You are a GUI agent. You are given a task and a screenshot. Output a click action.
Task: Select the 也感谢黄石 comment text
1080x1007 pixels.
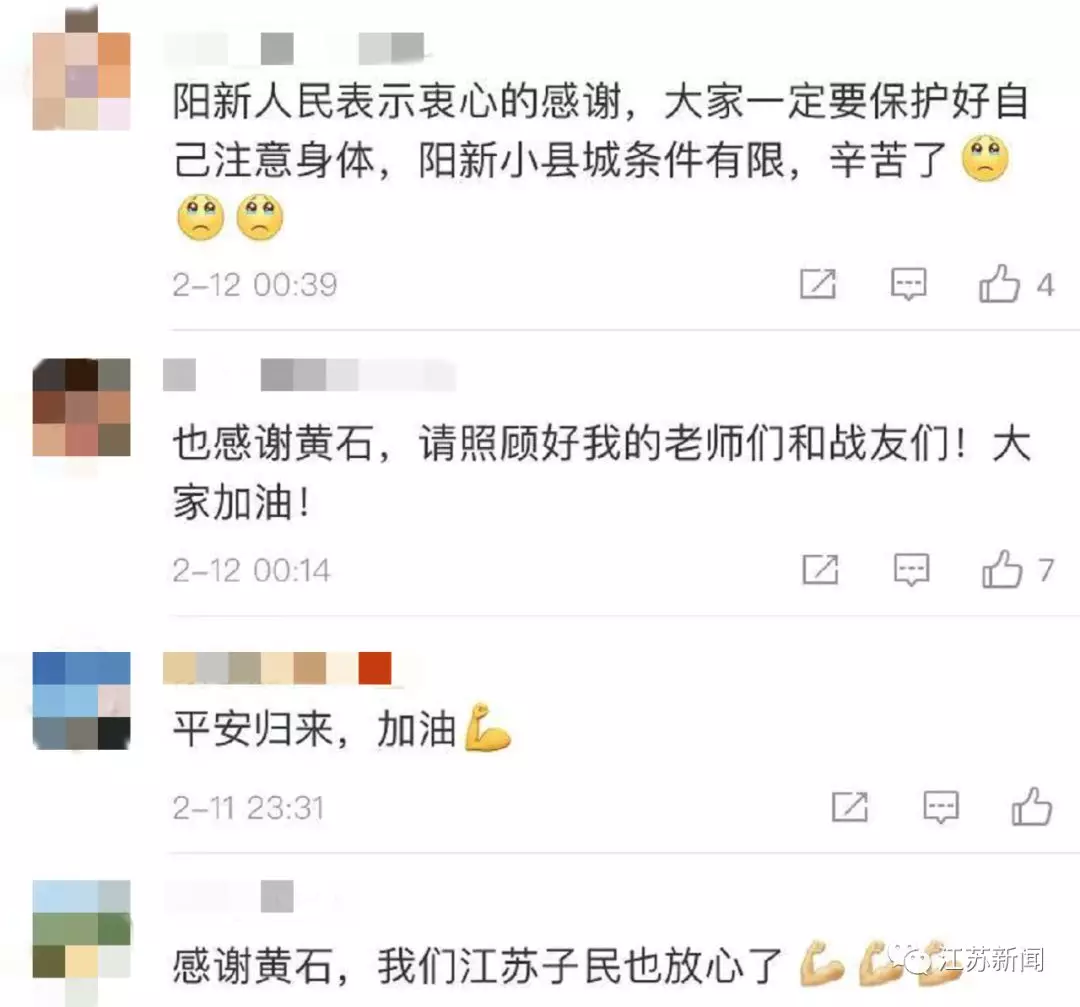pyautogui.click(x=601, y=473)
